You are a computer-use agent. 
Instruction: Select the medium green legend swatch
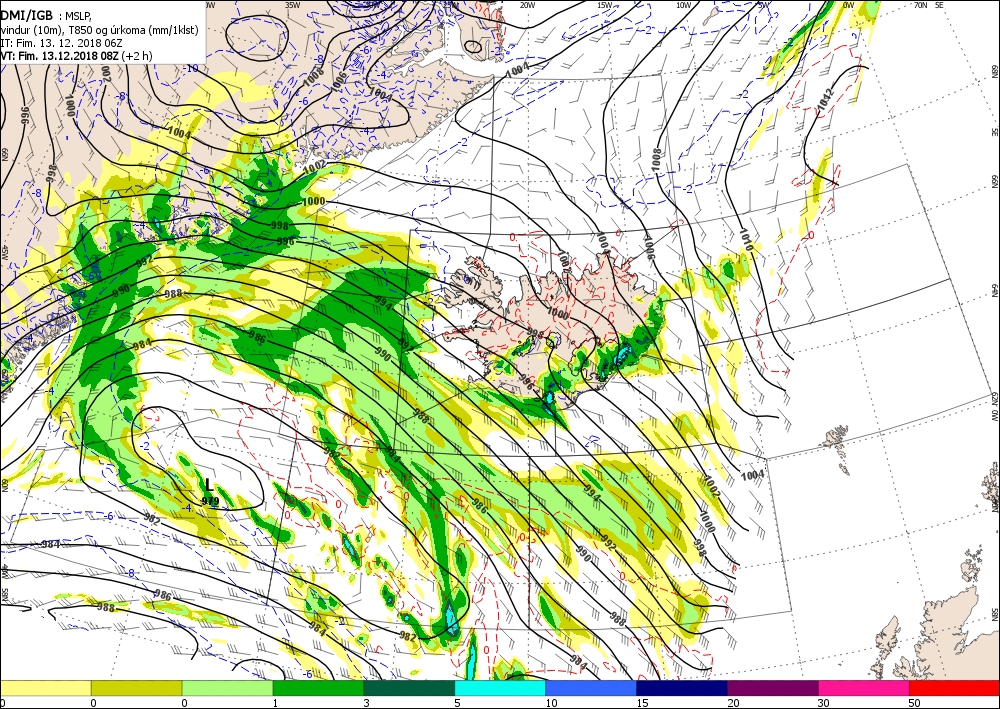[318, 688]
